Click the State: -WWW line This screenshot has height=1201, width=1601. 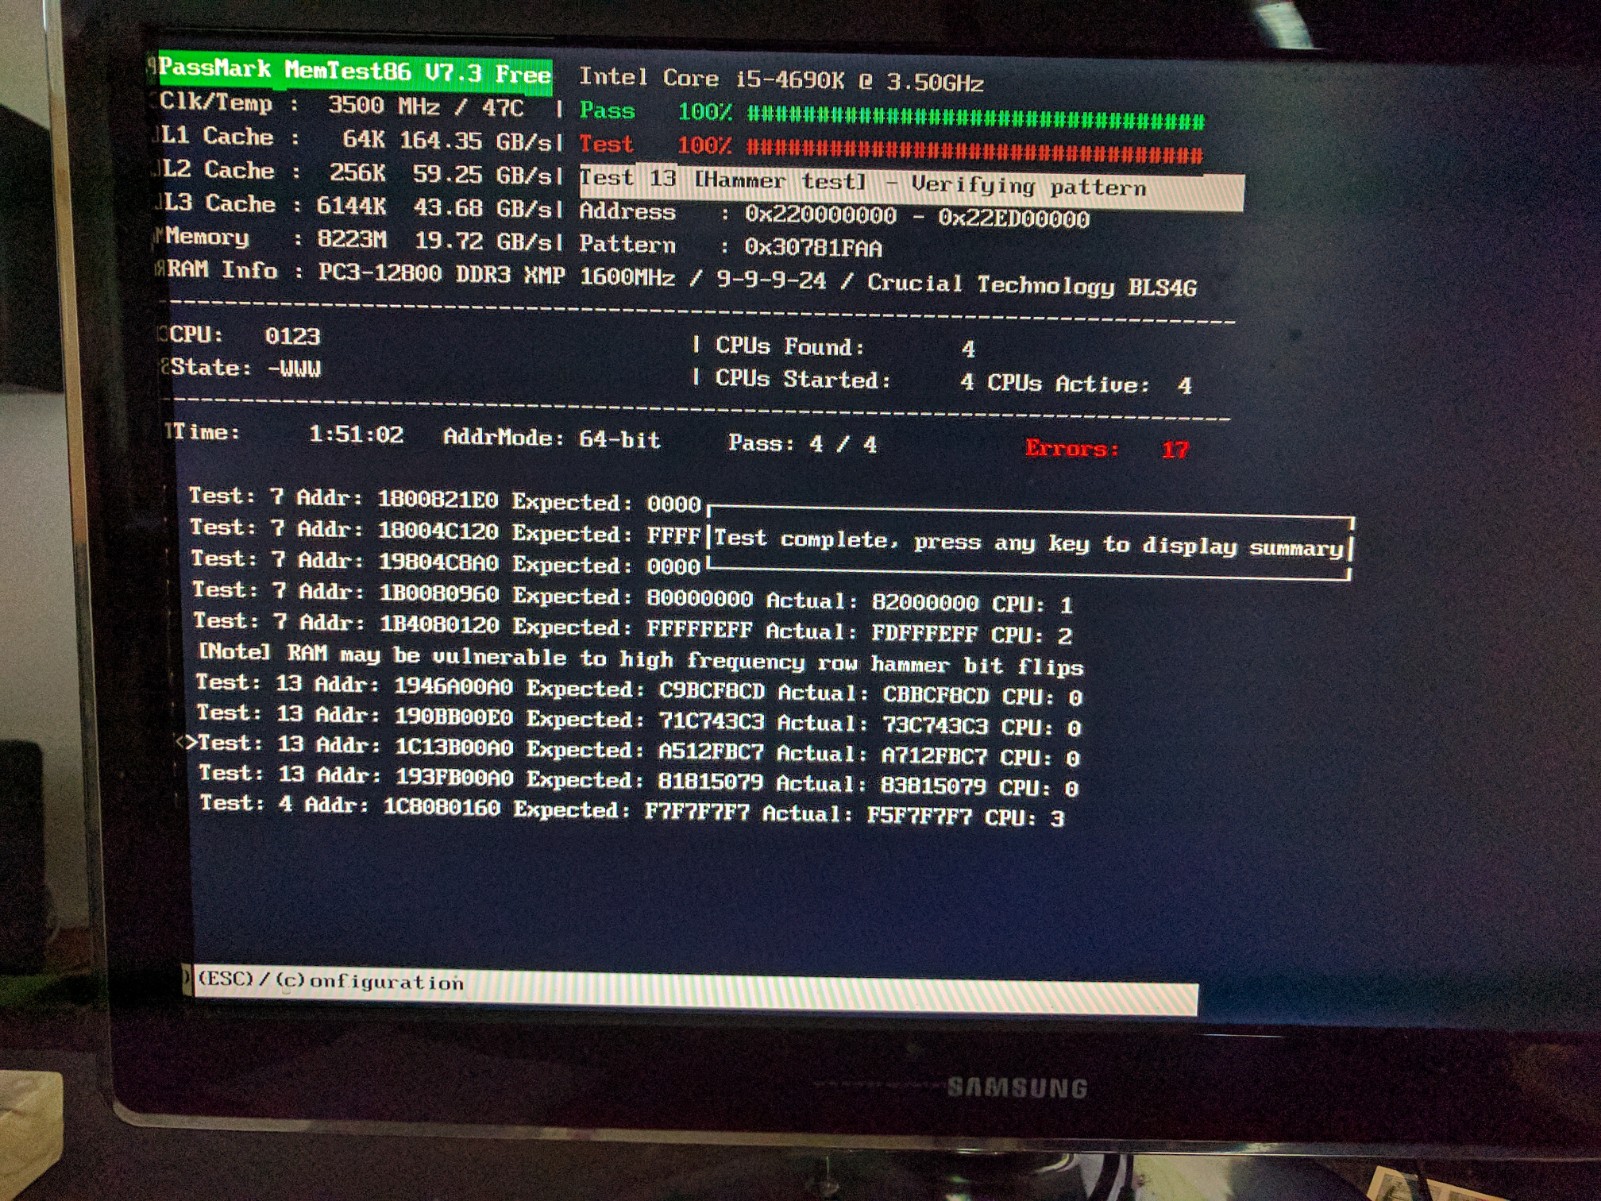(246, 368)
